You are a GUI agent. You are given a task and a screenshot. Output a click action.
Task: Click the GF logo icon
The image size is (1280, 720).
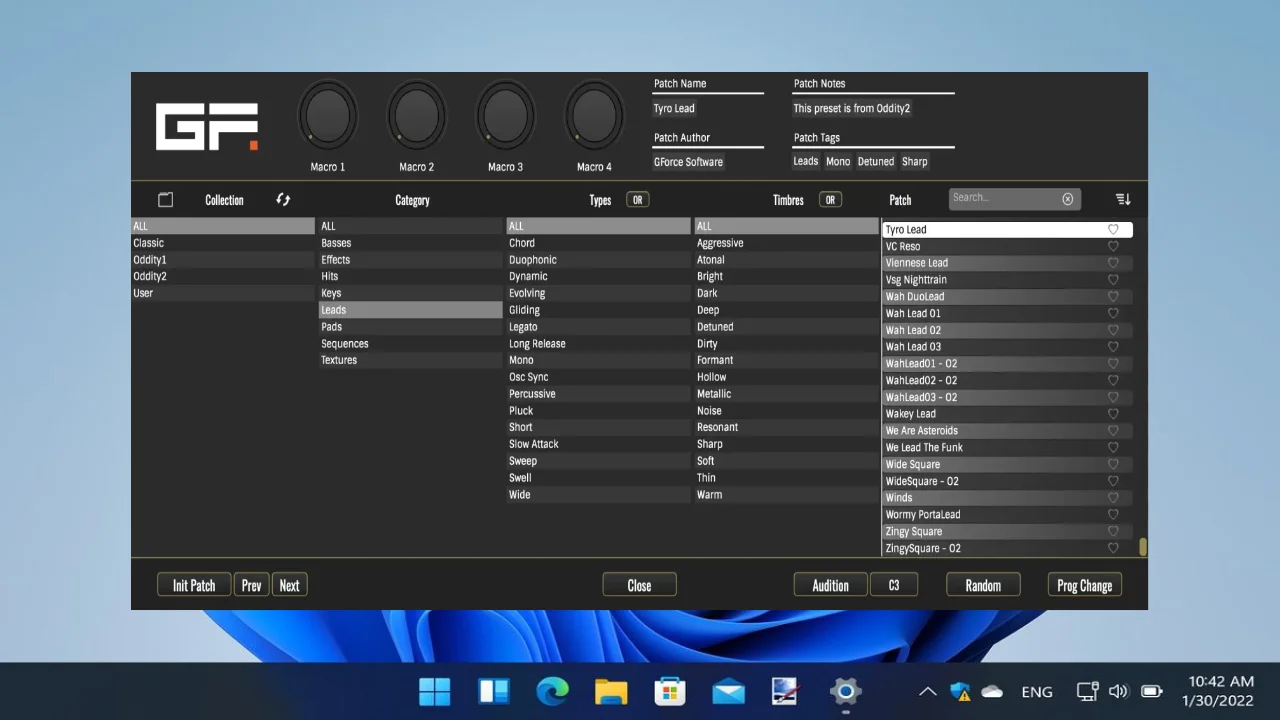tap(207, 127)
